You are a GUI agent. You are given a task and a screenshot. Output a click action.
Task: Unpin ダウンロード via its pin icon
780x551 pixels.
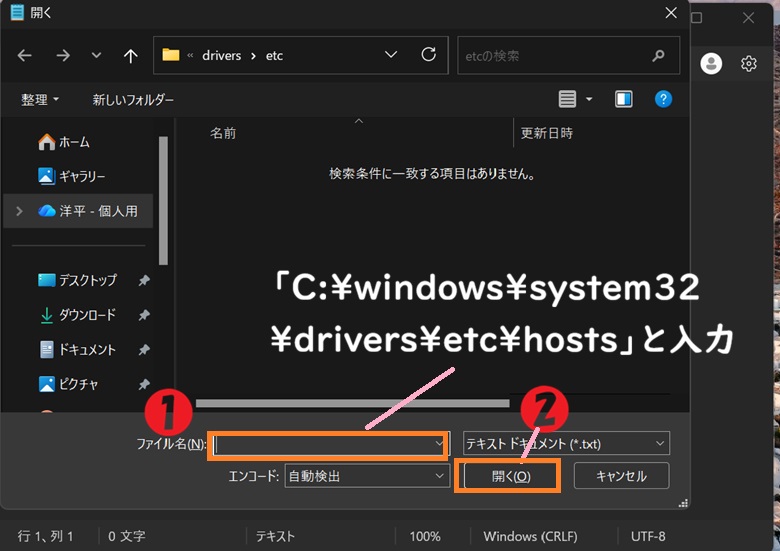pos(144,315)
